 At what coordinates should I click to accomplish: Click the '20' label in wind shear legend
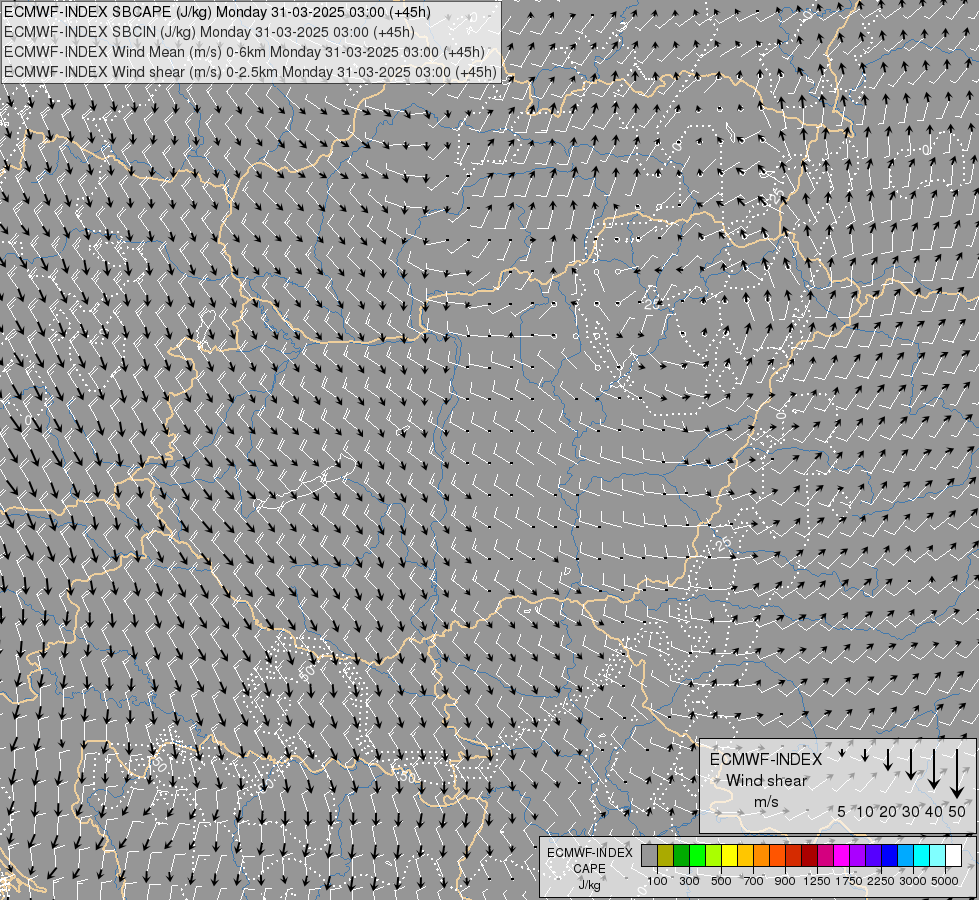click(888, 811)
